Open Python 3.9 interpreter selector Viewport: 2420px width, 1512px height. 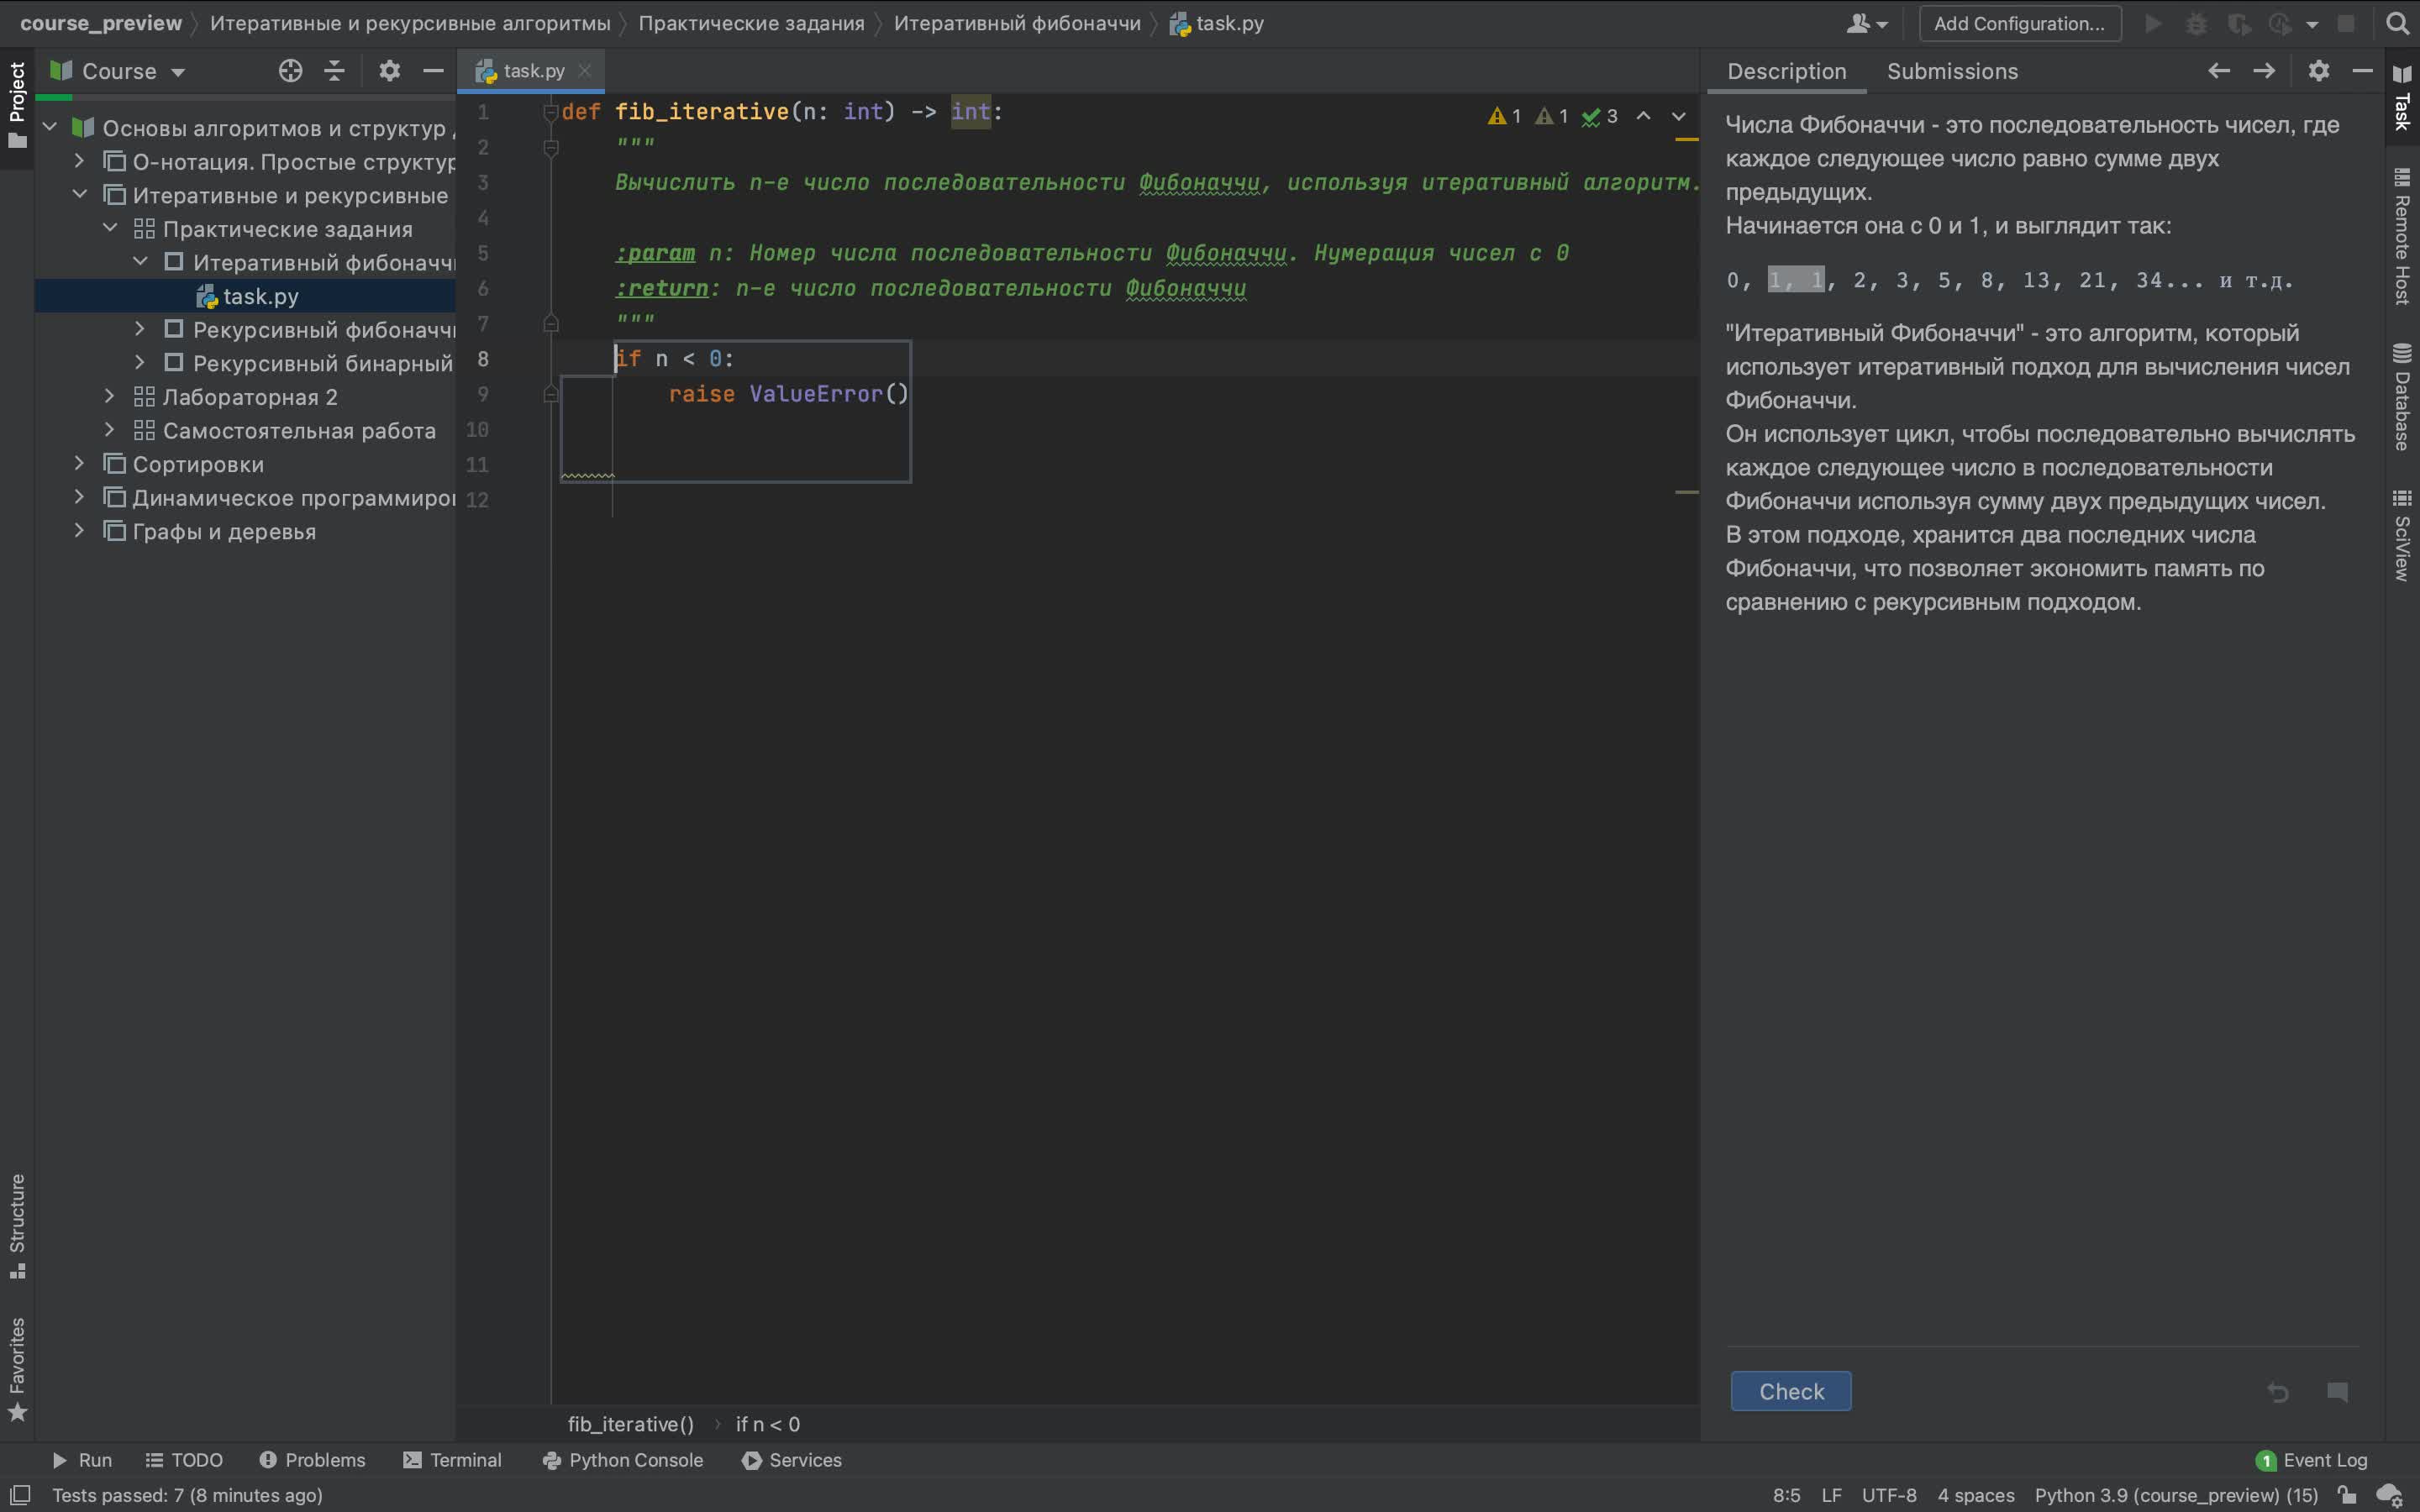tap(2176, 1495)
